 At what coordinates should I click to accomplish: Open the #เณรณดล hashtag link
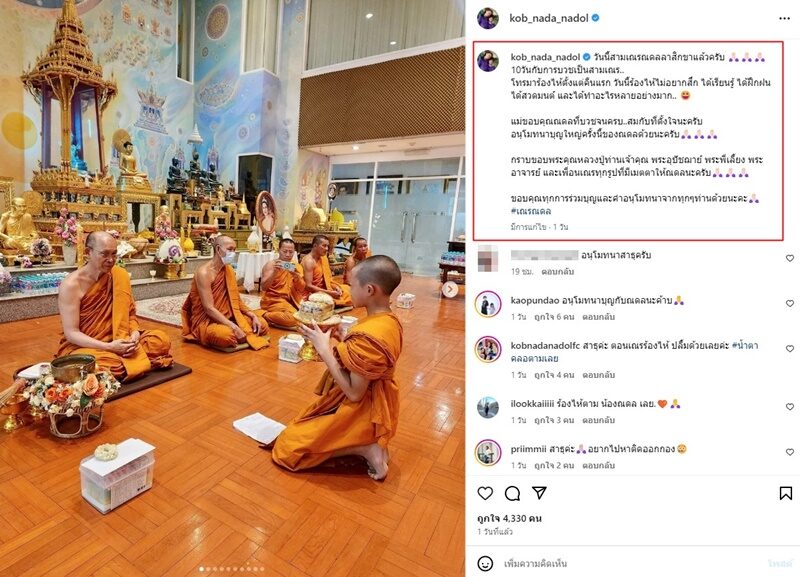click(x=531, y=211)
